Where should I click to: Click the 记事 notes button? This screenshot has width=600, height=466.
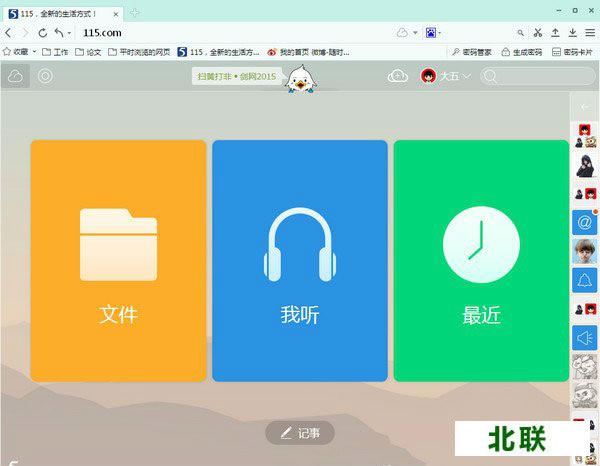tap(300, 433)
